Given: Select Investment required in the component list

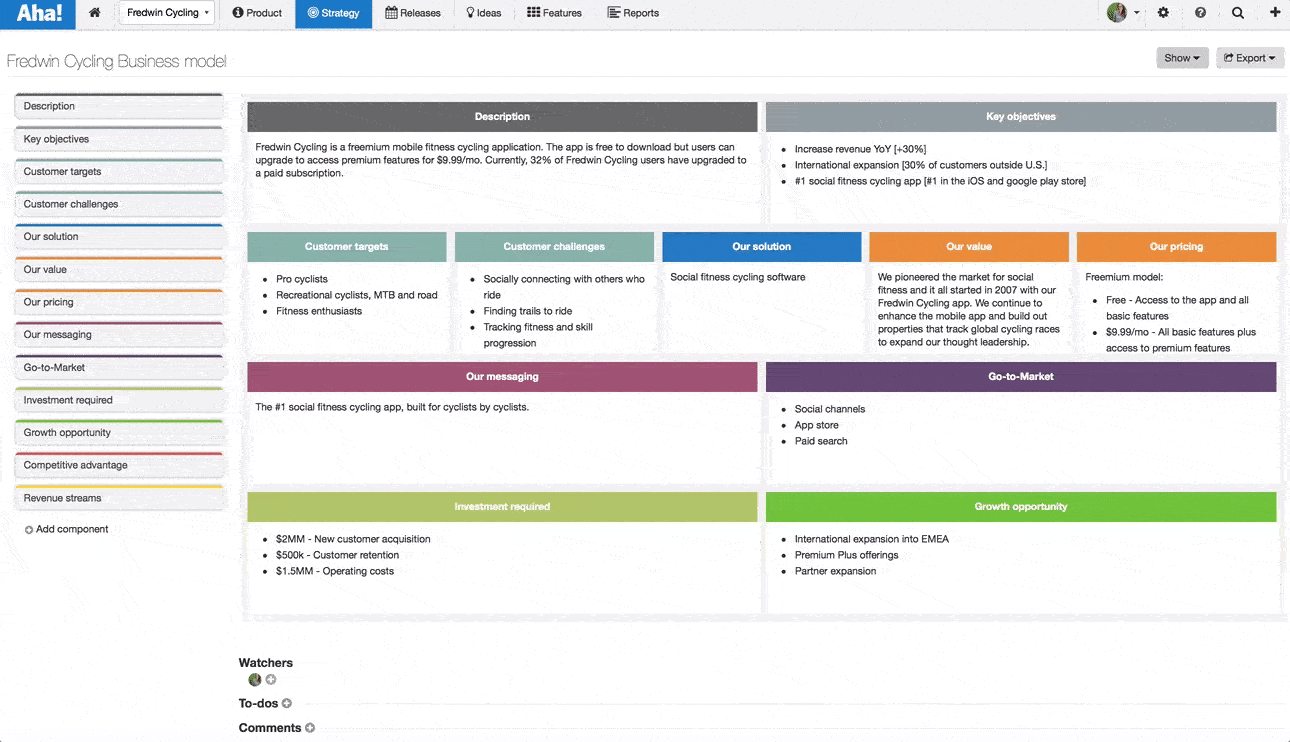Looking at the screenshot, I should pyautogui.click(x=119, y=400).
